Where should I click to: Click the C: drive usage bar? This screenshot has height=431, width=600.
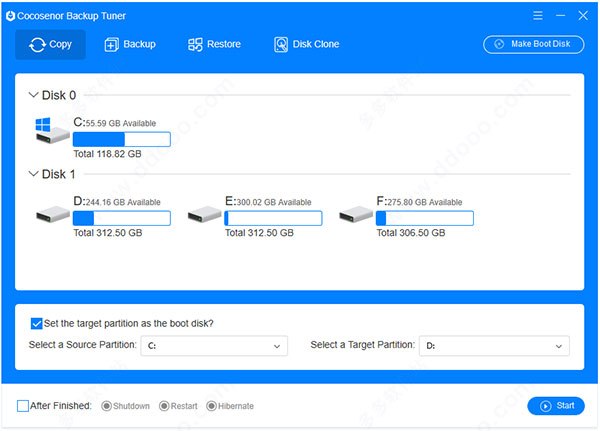click(x=122, y=139)
